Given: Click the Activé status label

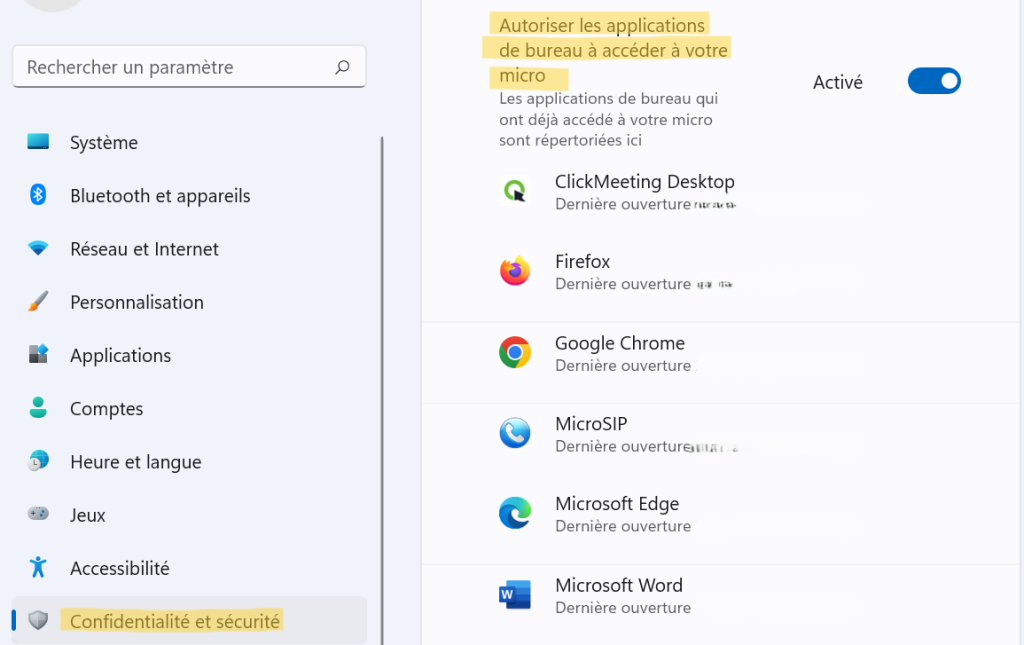Looking at the screenshot, I should click(x=837, y=82).
